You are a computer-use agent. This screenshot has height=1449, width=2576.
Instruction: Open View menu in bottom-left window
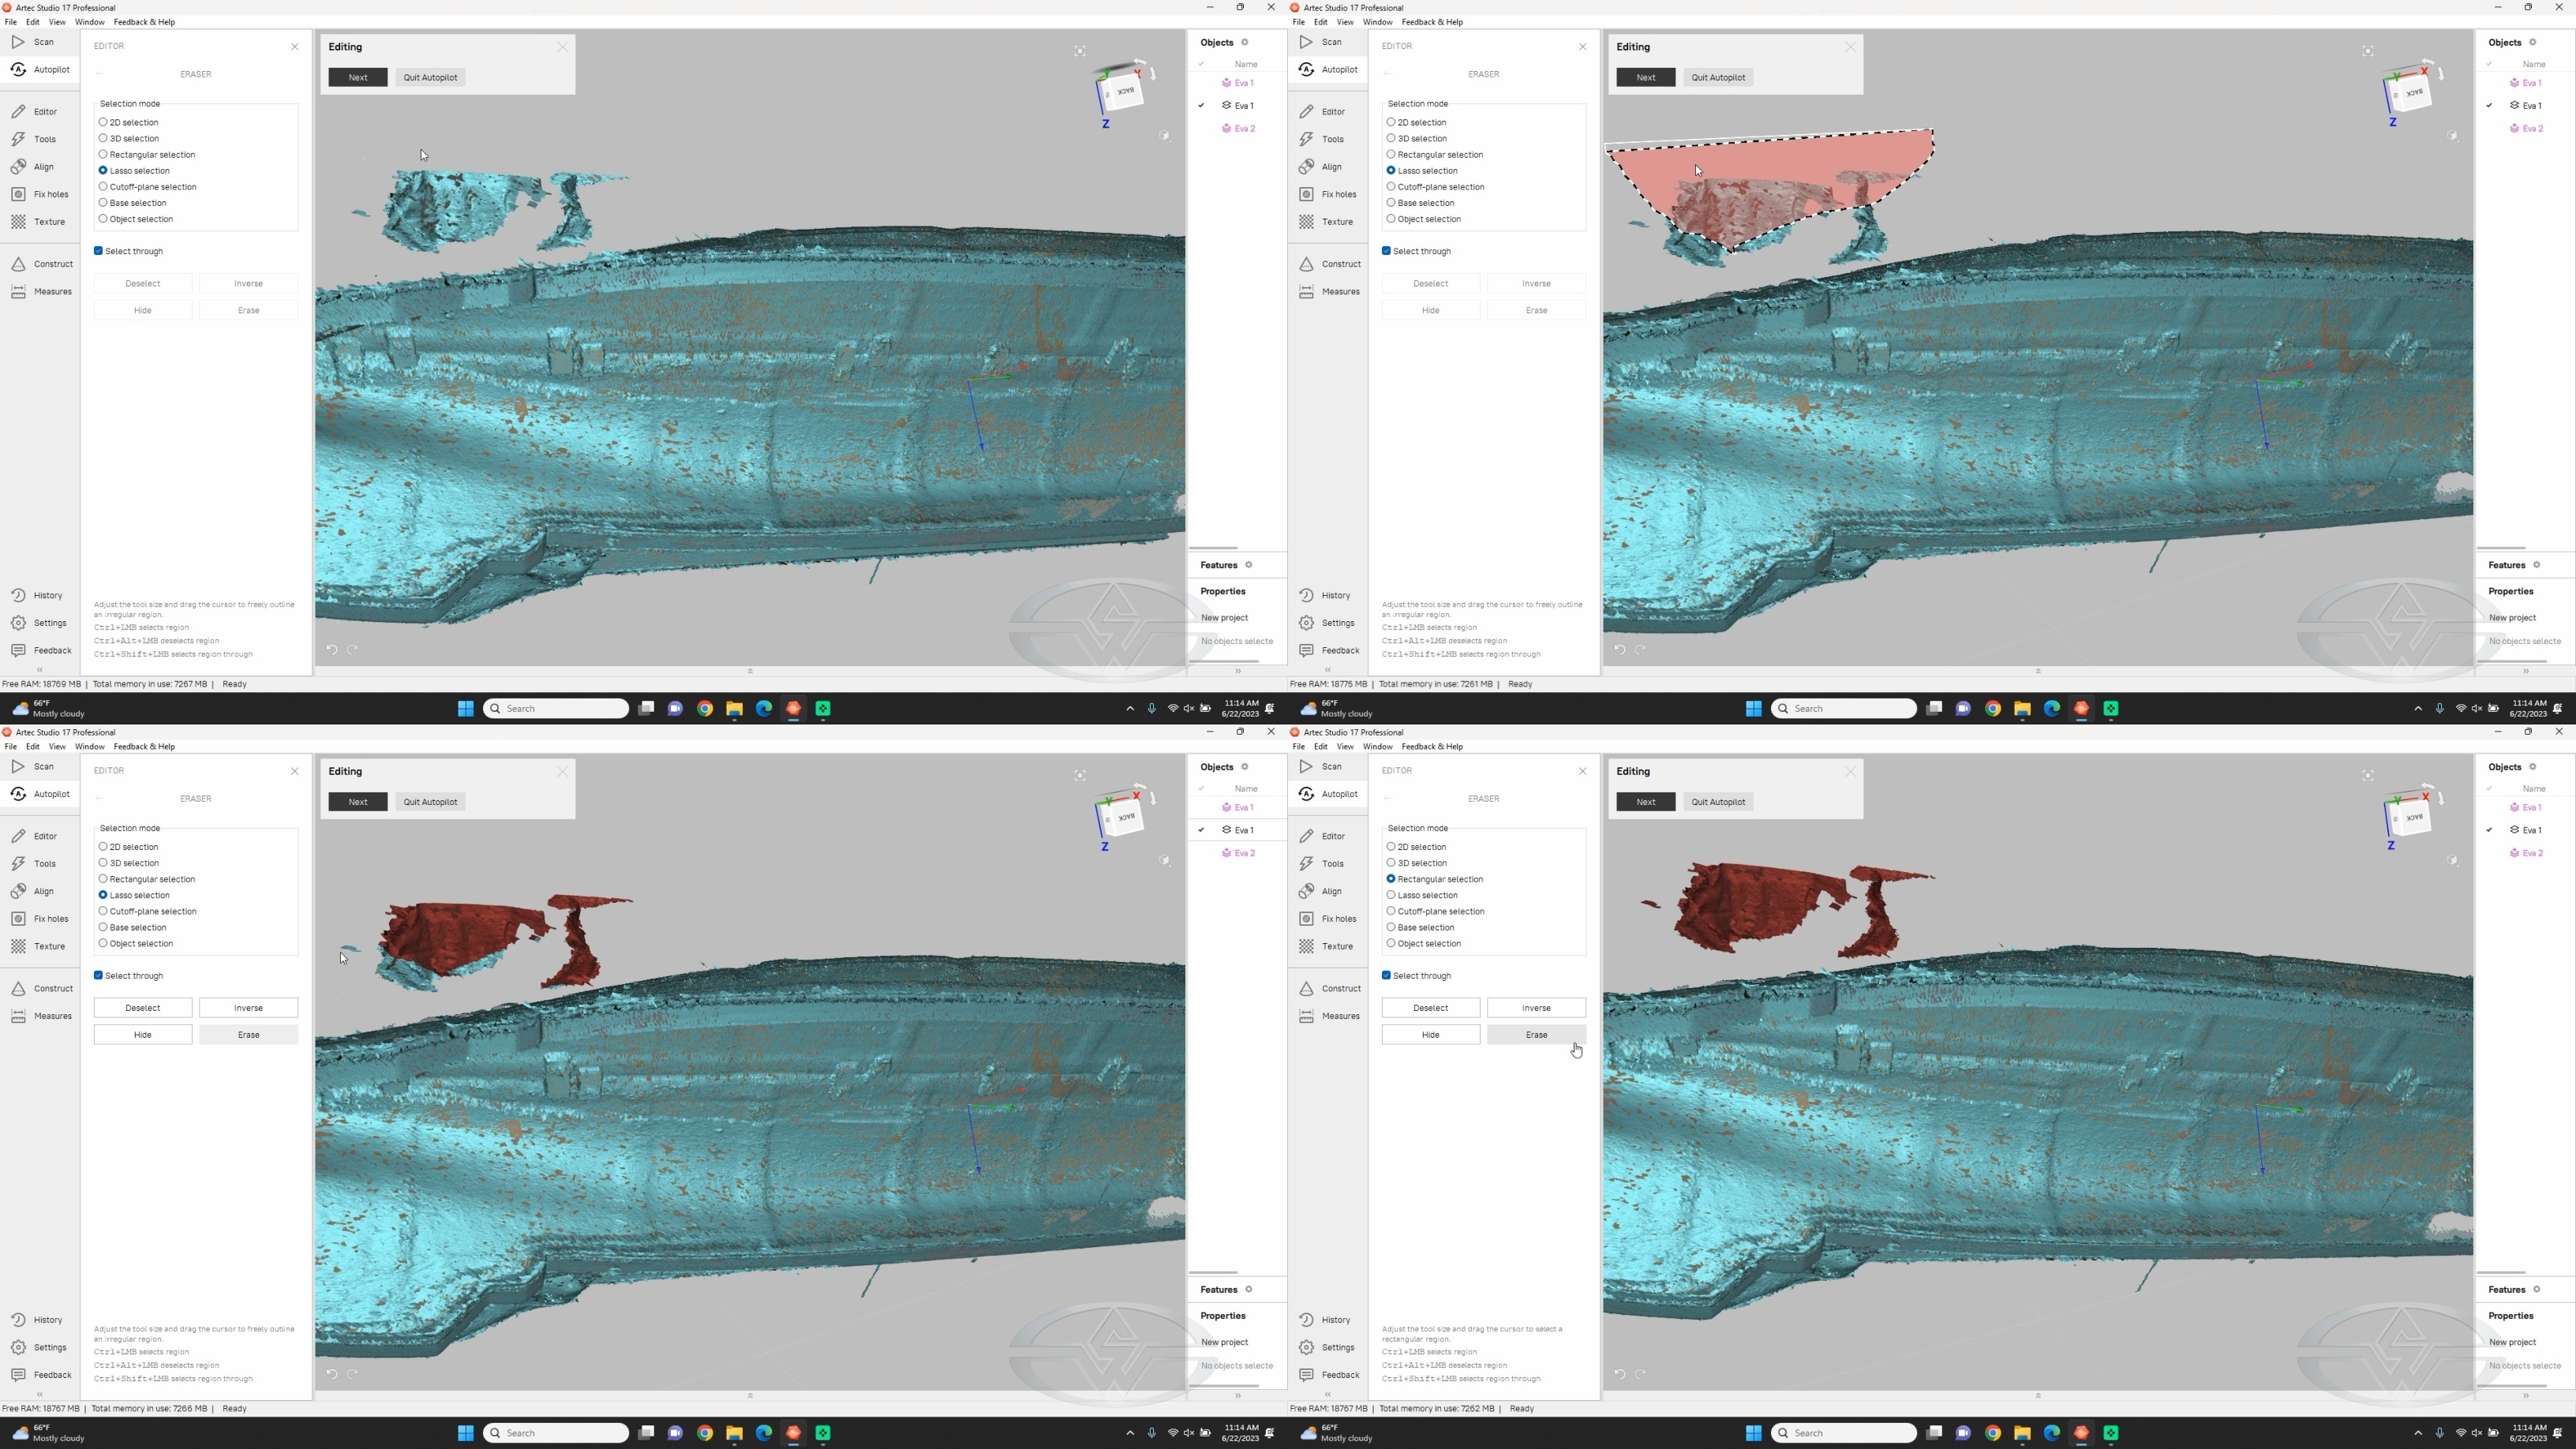pyautogui.click(x=57, y=746)
